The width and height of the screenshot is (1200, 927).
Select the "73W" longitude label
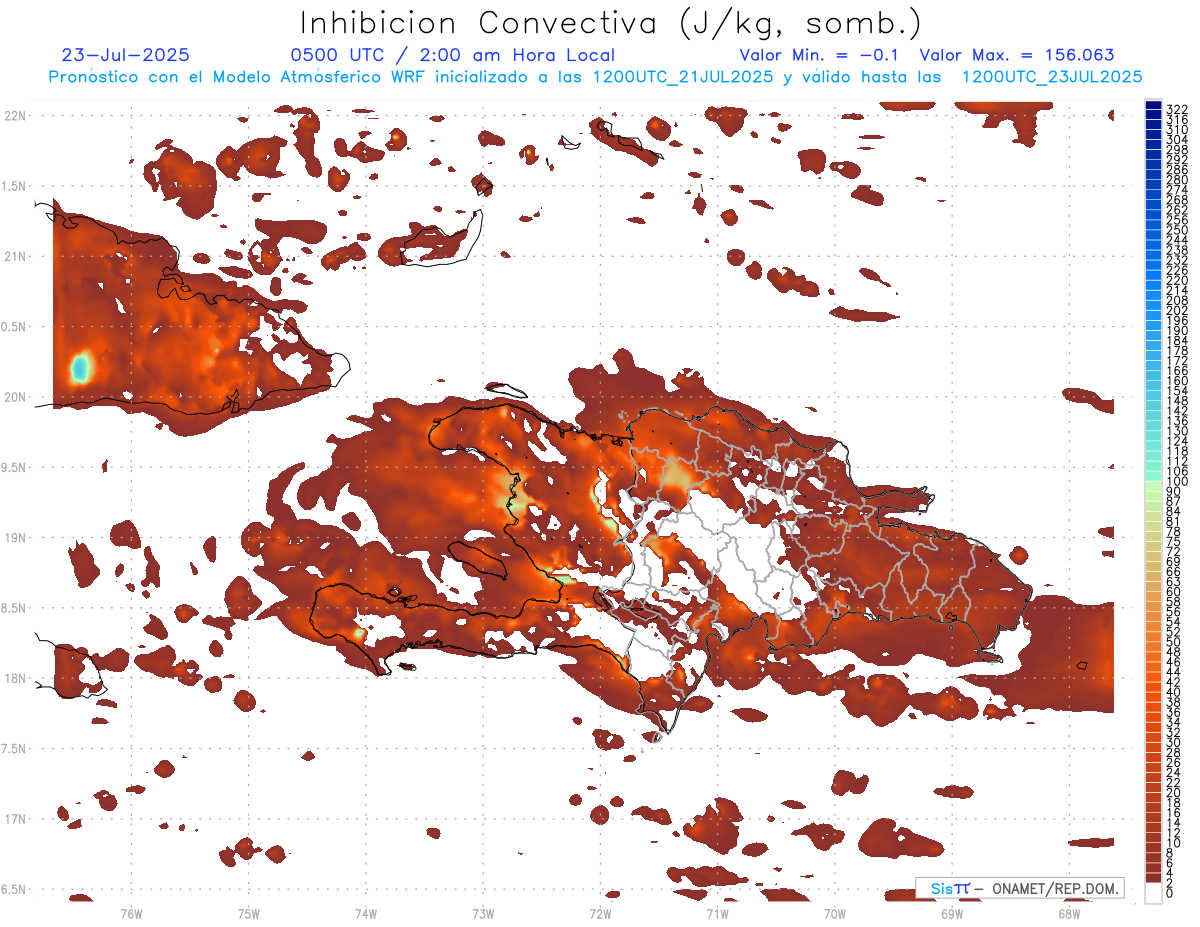[483, 913]
